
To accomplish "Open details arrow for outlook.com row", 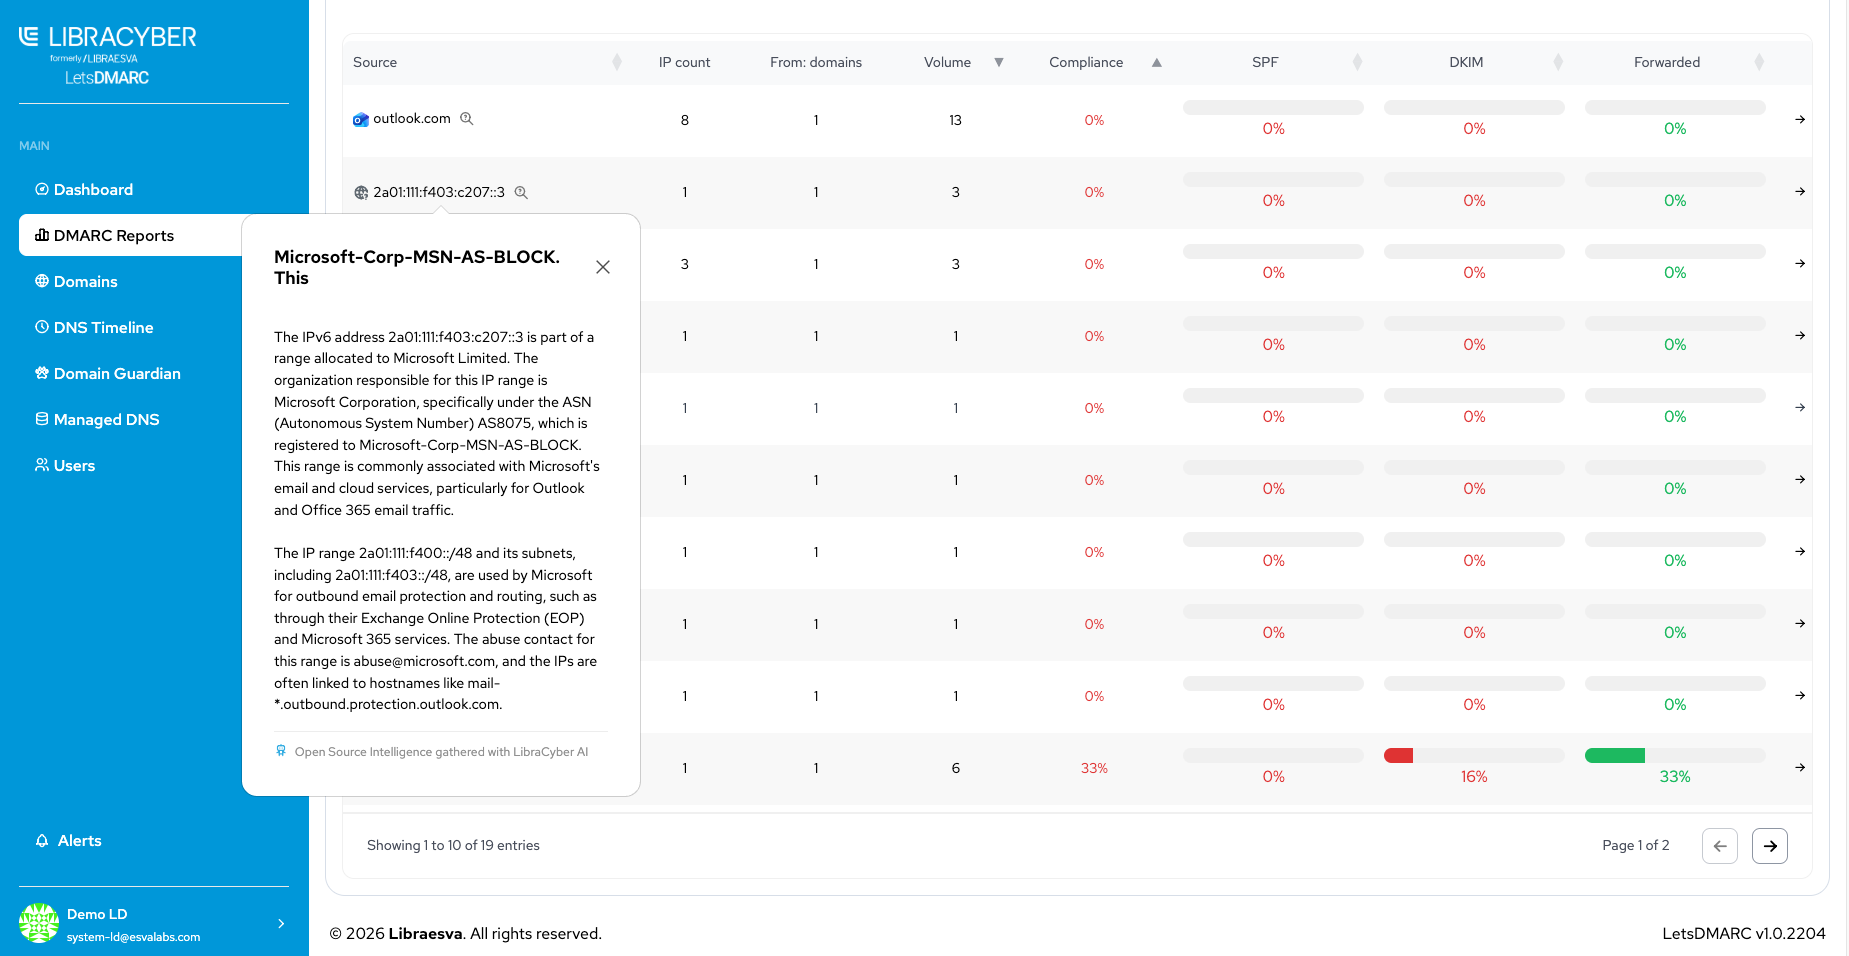I will coord(1800,119).
